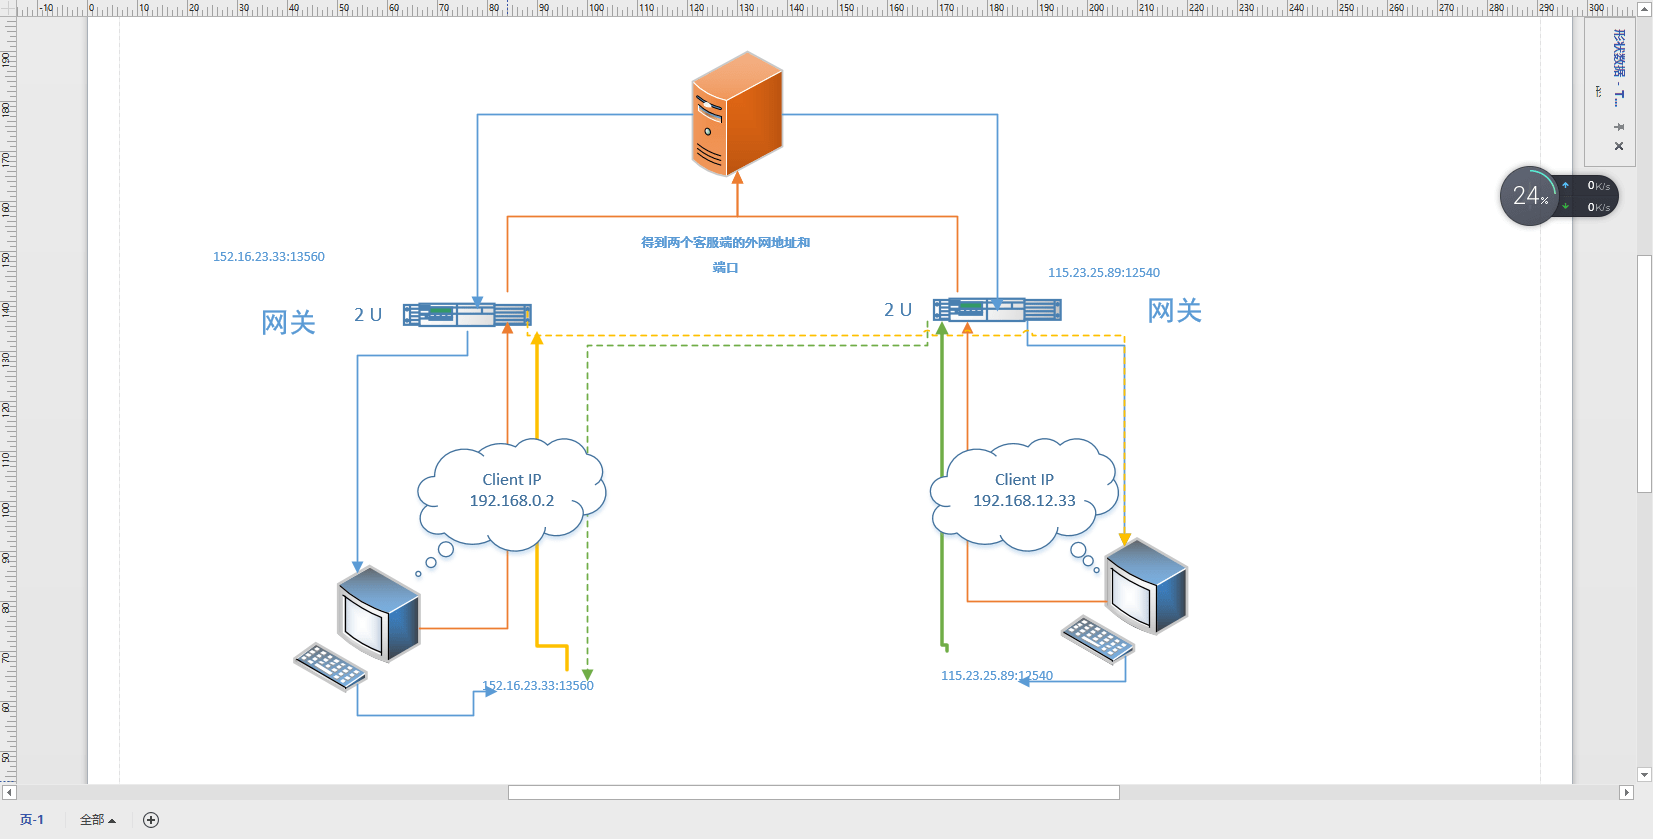
Task: Select the right client keyboard shape
Action: pos(1098,640)
